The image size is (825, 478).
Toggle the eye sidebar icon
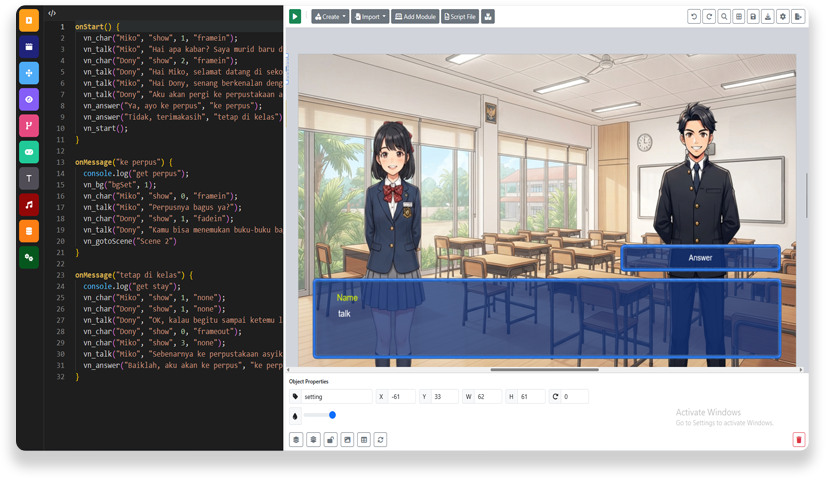pyautogui.click(x=29, y=99)
